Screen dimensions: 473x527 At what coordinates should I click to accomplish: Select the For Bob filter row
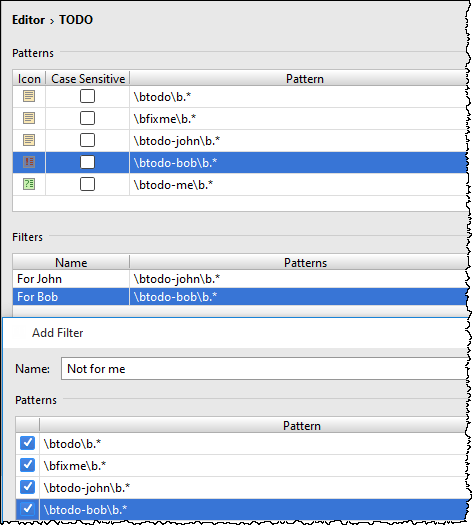click(x=240, y=297)
